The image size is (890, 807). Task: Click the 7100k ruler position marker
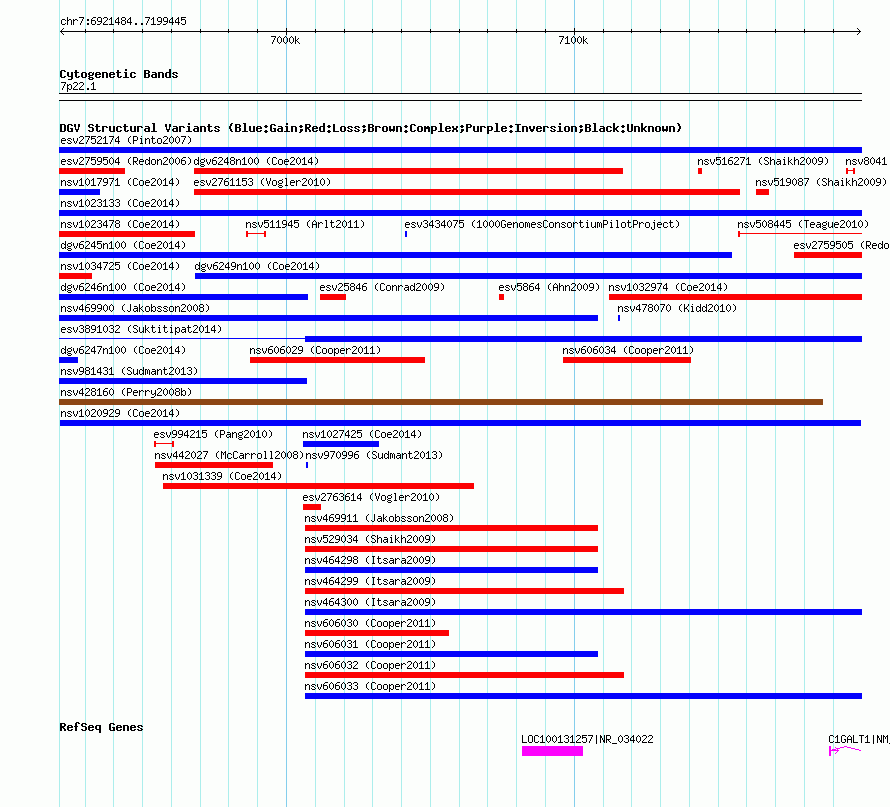[573, 40]
